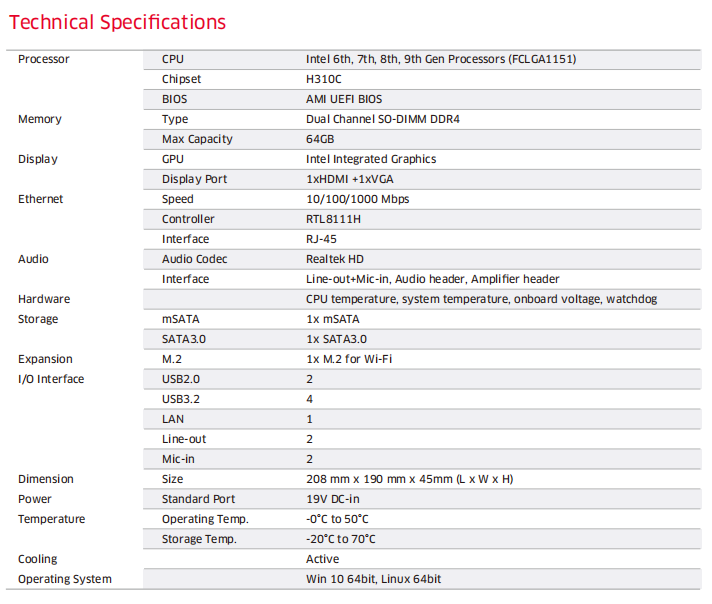The height and width of the screenshot is (604, 712).
Task: Click Dual Channel SO-DIMM DDR4 value
Action: (x=383, y=119)
